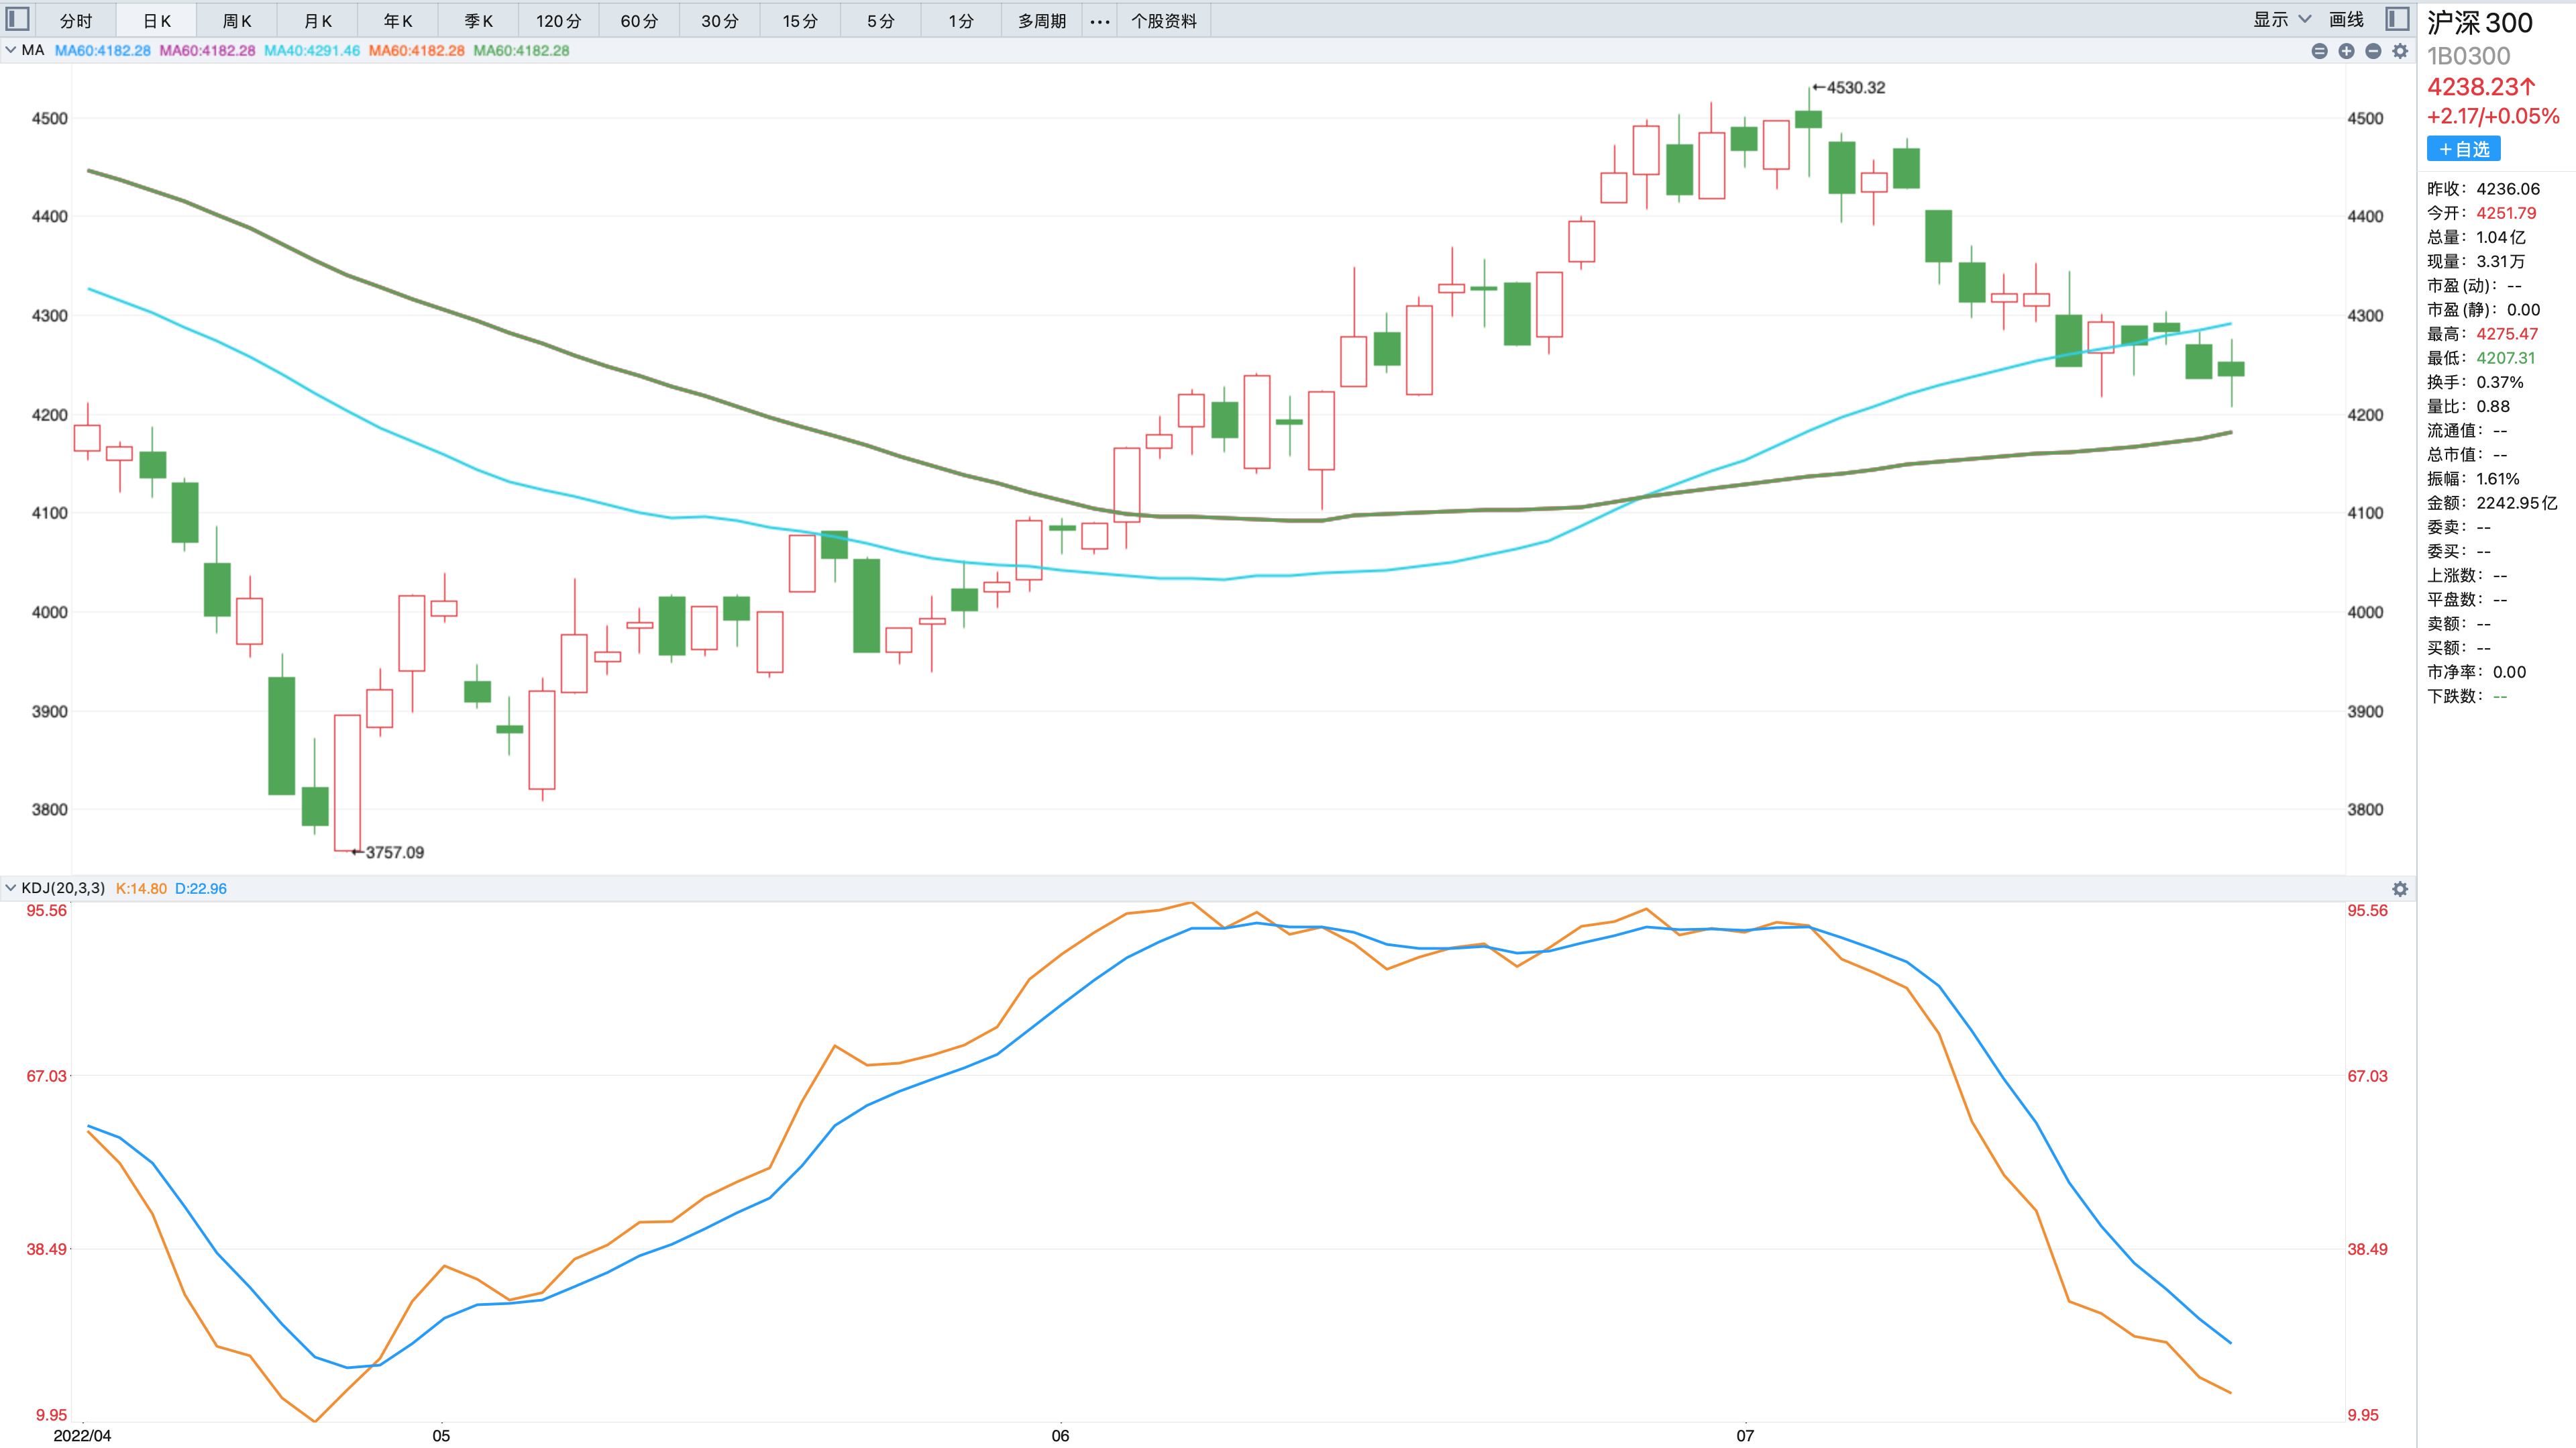Open MA indicator settings gear
The height and width of the screenshot is (1448, 2576).
(x=2400, y=51)
